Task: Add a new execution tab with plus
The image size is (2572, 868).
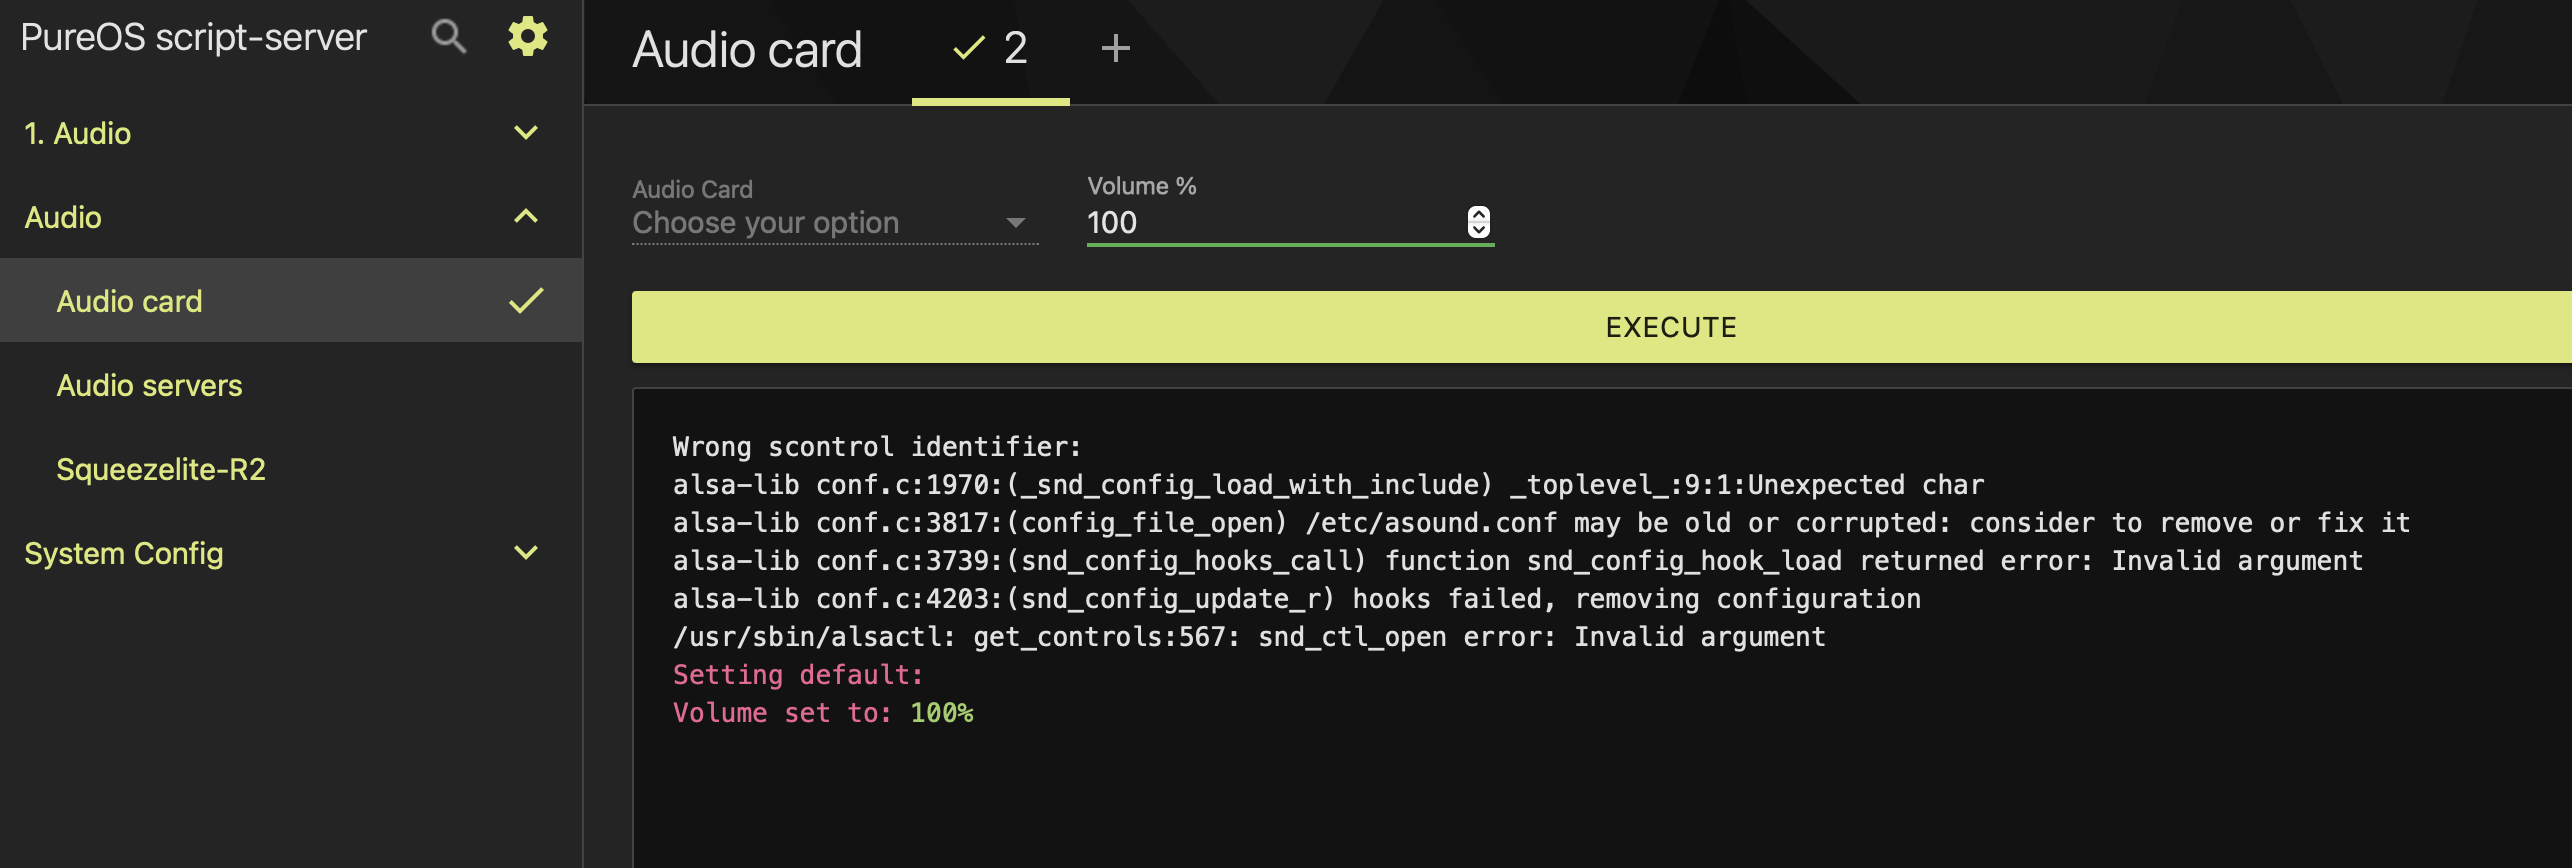Action: 1115,48
